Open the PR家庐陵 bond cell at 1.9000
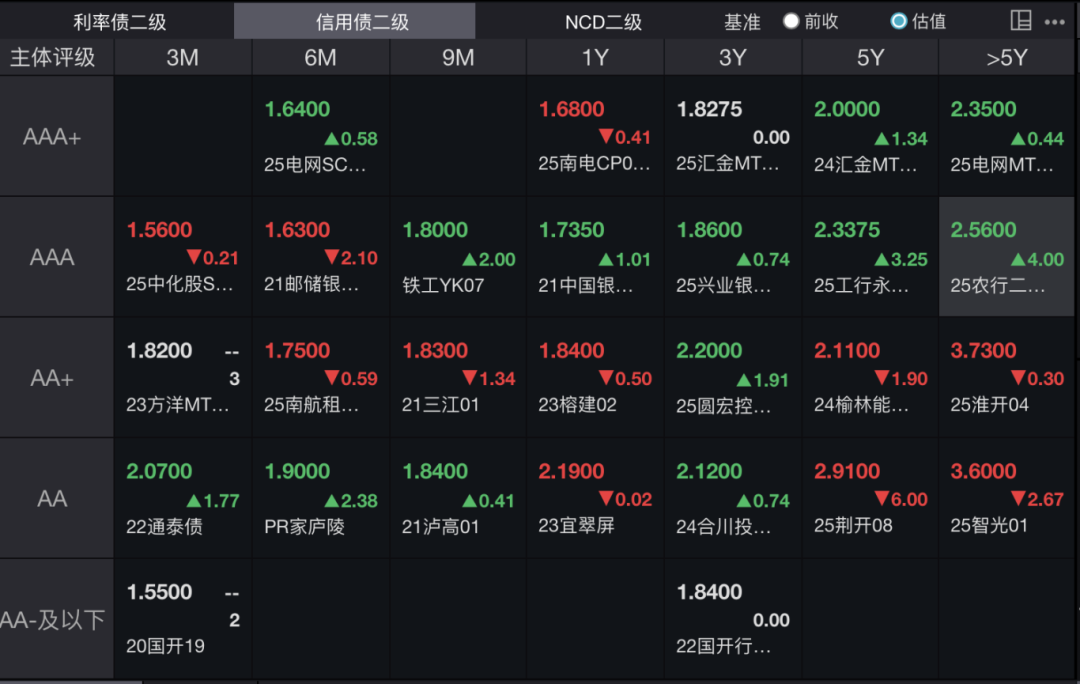 [320, 498]
